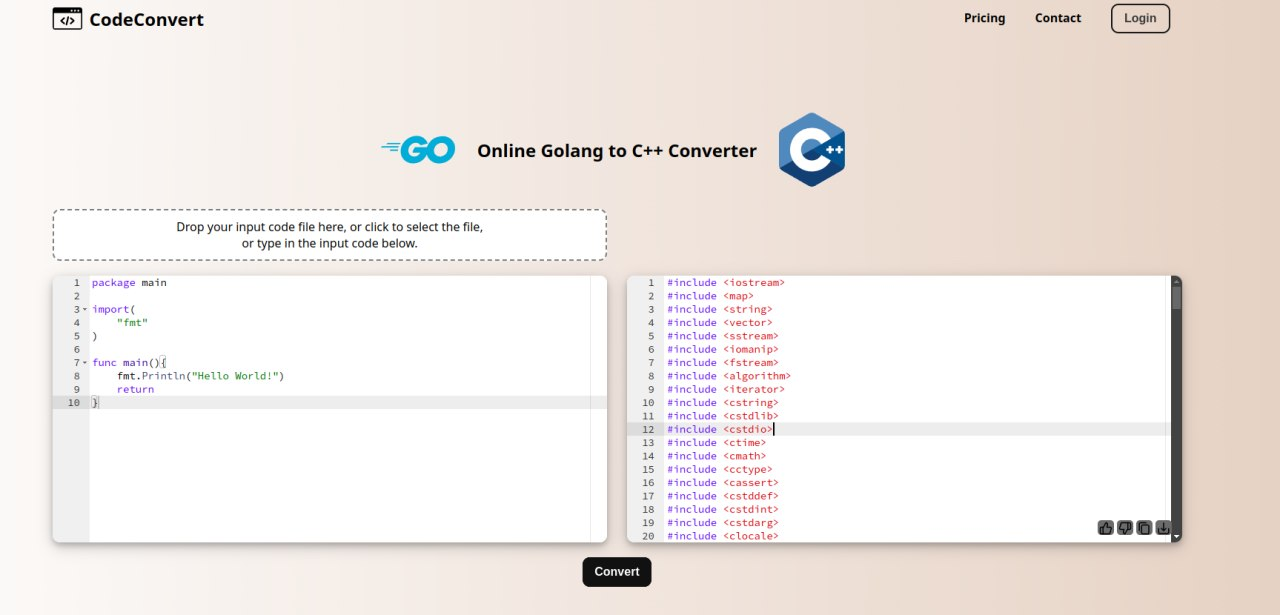The height and width of the screenshot is (615, 1280).
Task: Click the '#include <fstream>' line
Action: pyautogui.click(x=722, y=363)
